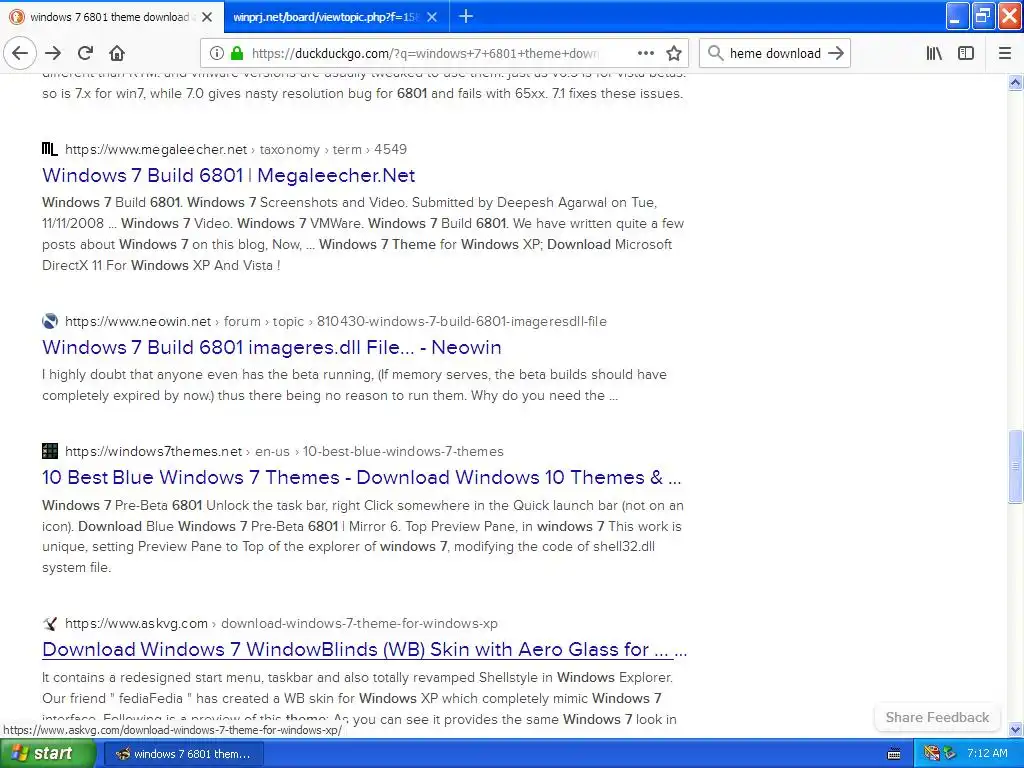Click the Megaleecher snippet starting 'Windows 7 Build 6801. Windows 7 Screenshots'

pos(363,234)
